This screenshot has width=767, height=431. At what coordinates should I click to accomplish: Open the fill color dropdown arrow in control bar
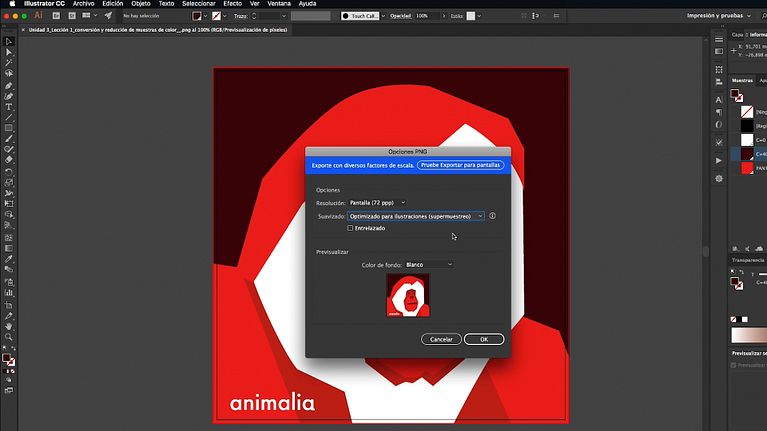pyautogui.click(x=205, y=16)
